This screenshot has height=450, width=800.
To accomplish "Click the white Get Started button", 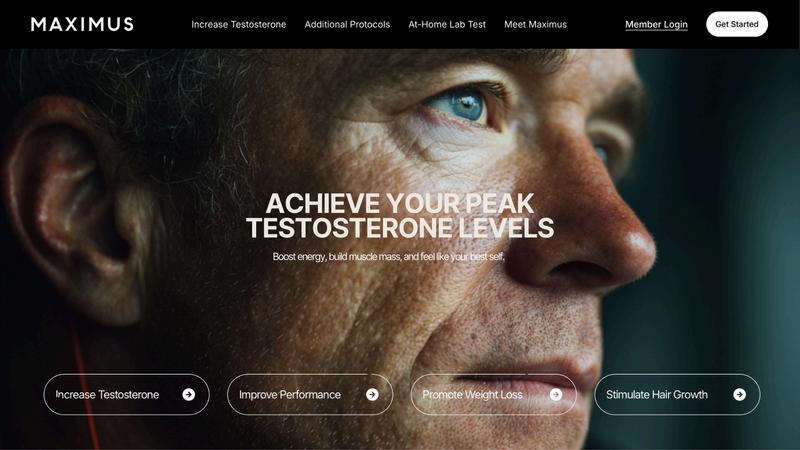I will pyautogui.click(x=737, y=24).
